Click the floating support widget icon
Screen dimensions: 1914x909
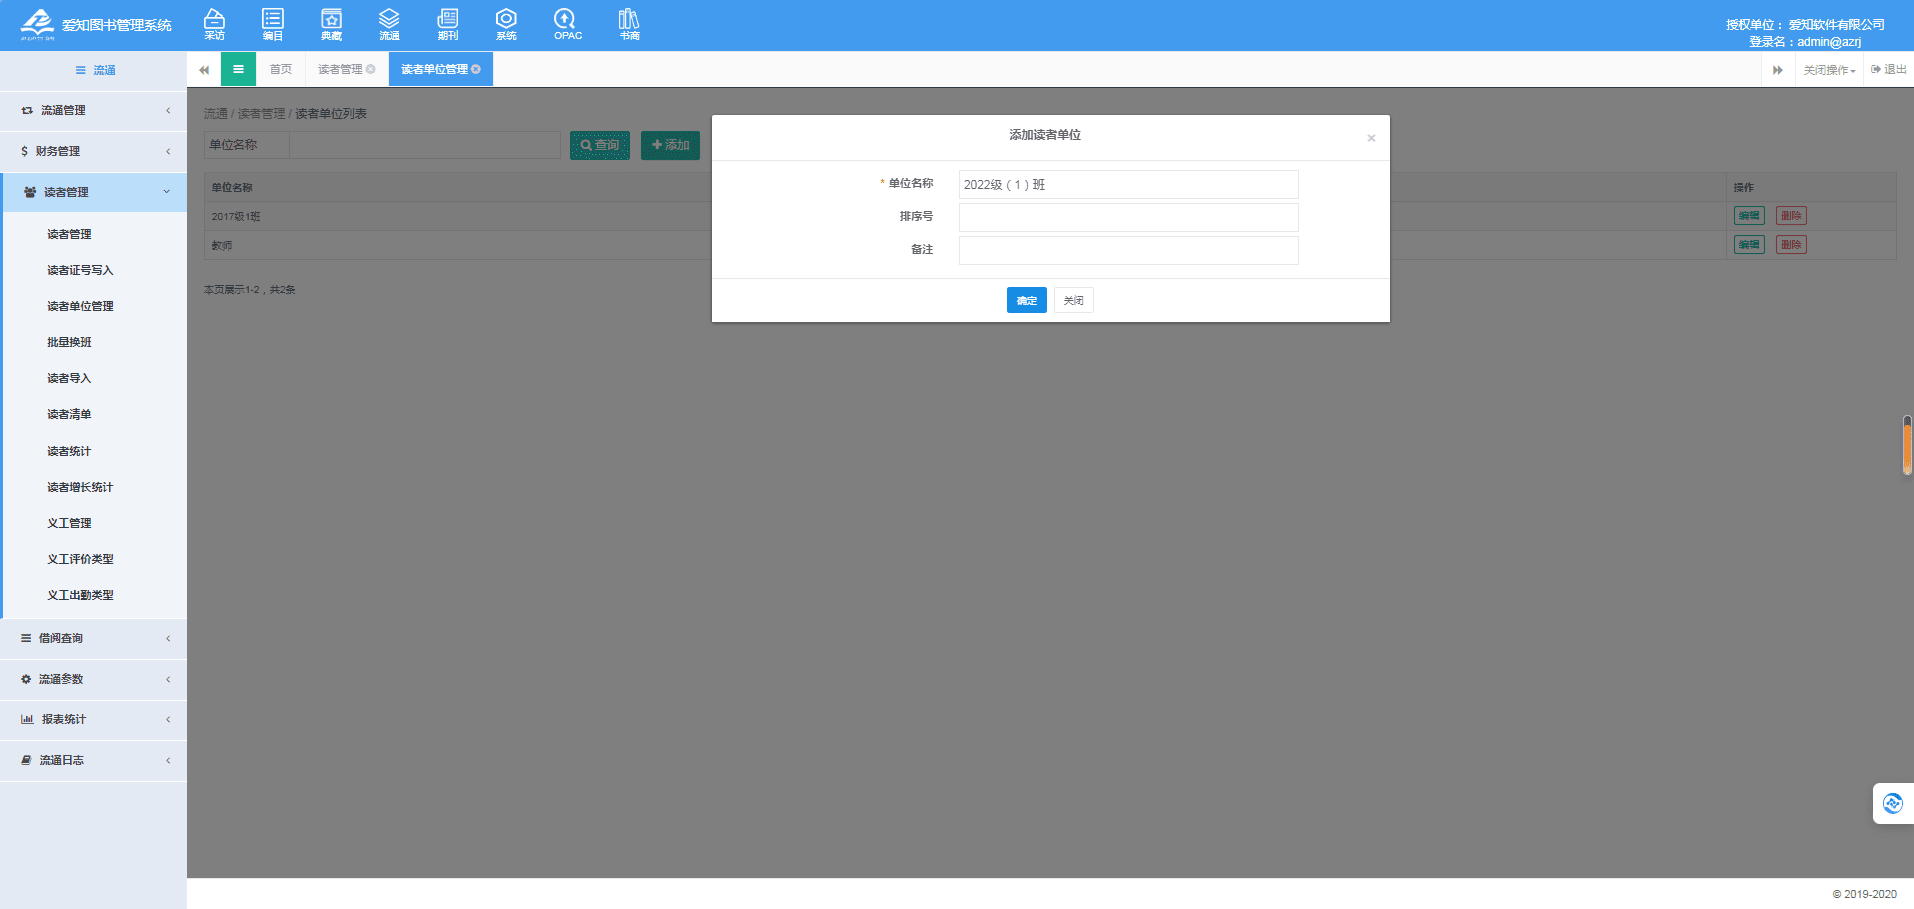pyautogui.click(x=1892, y=804)
